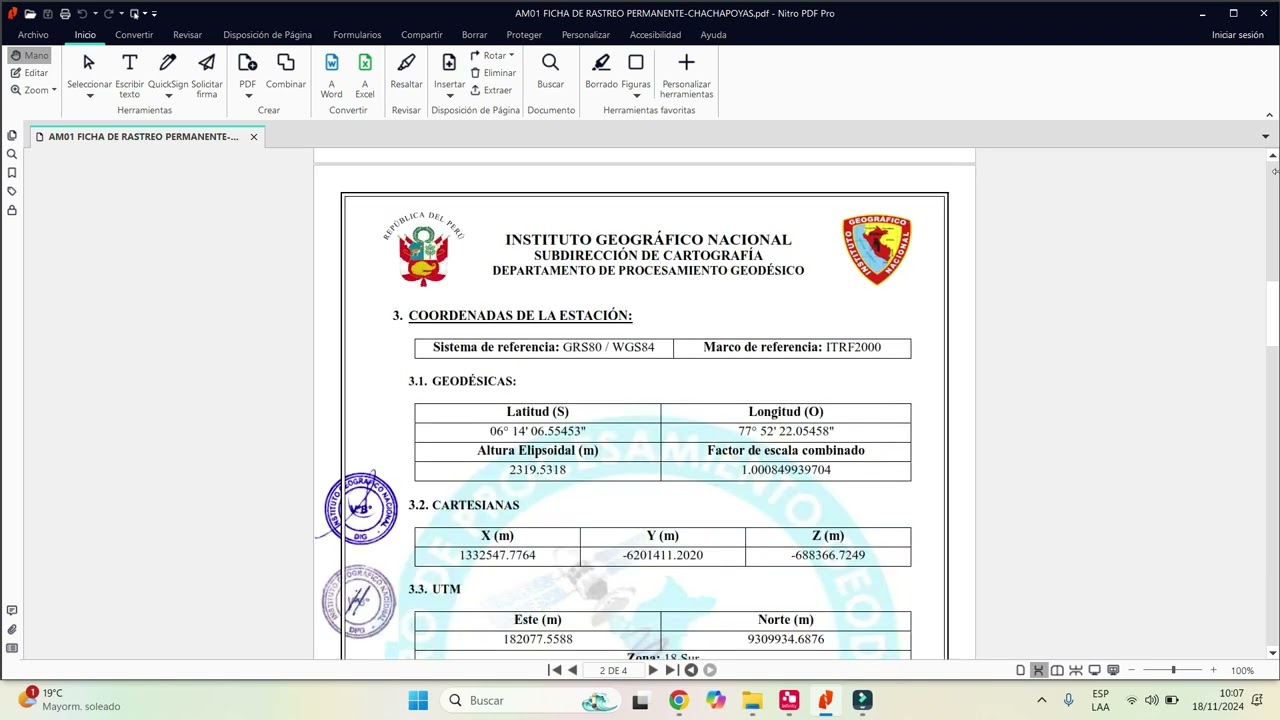Select continuous page view mode
This screenshot has height=720, width=1280.
pos(1039,671)
